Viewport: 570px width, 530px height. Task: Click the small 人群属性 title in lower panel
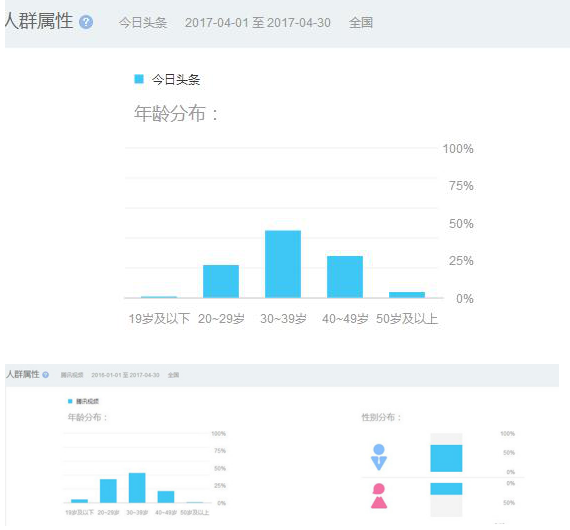coord(23,374)
